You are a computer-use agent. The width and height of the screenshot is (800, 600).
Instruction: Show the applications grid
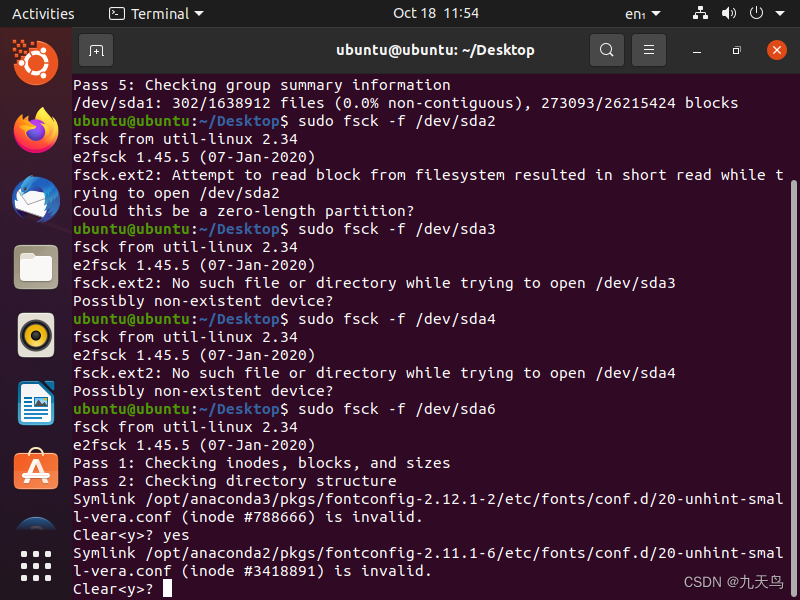coord(36,566)
